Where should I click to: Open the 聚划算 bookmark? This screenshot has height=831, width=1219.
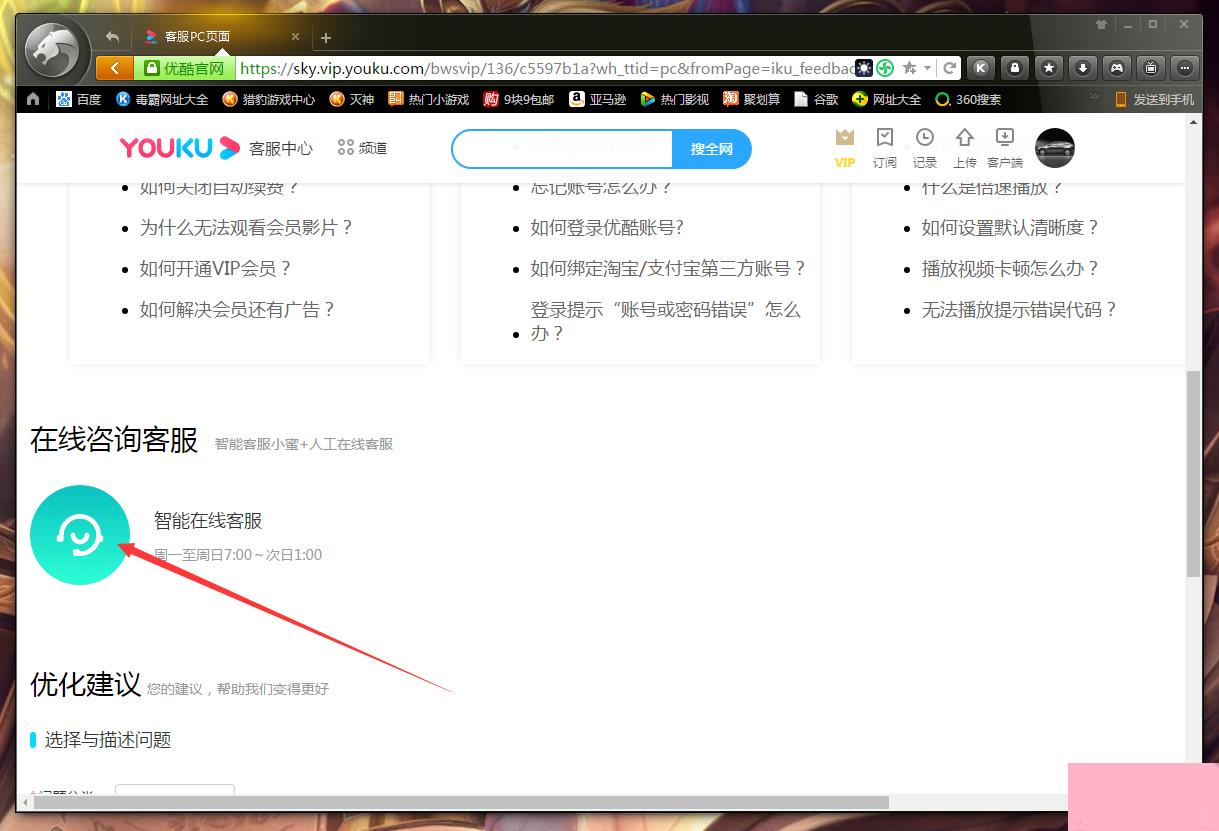752,99
